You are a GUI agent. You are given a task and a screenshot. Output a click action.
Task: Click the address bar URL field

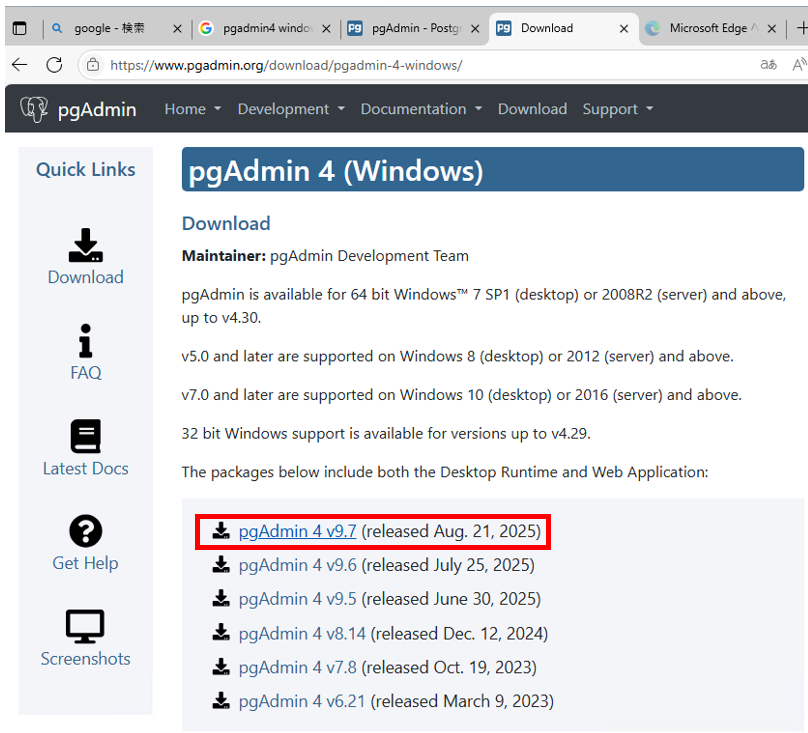coord(417,65)
